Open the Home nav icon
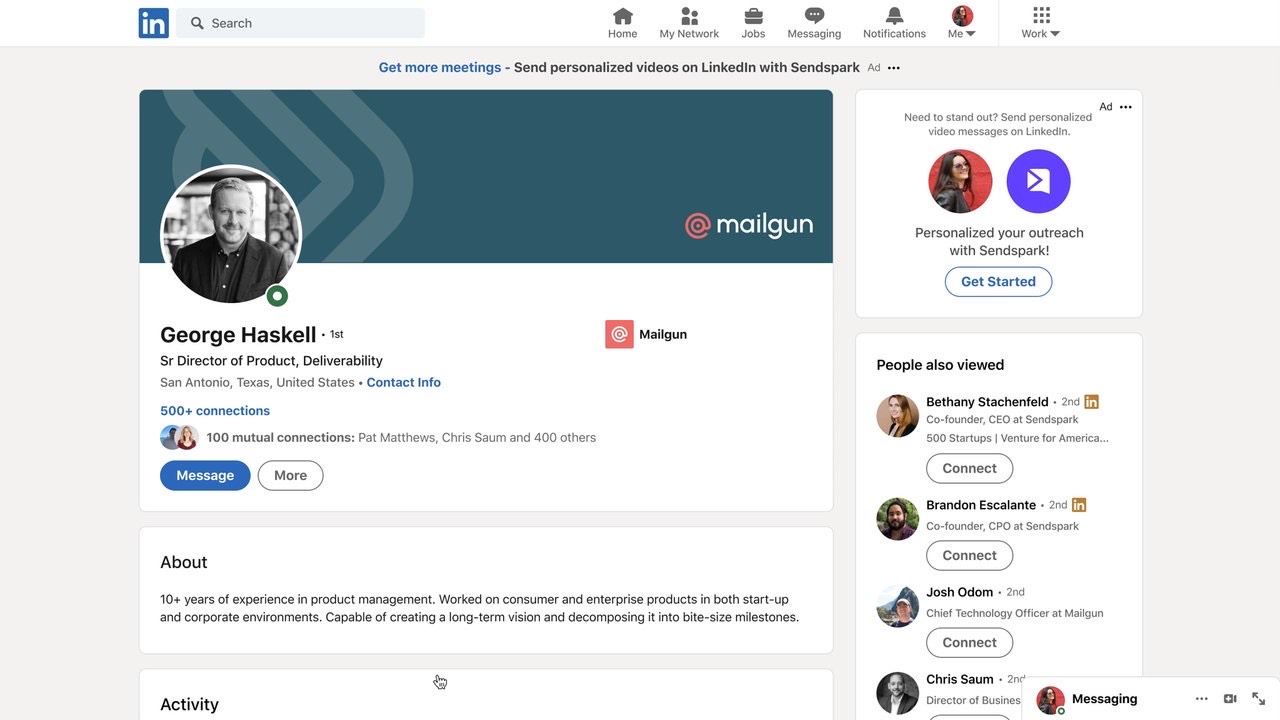Viewport: 1280px width, 720px height. click(622, 23)
